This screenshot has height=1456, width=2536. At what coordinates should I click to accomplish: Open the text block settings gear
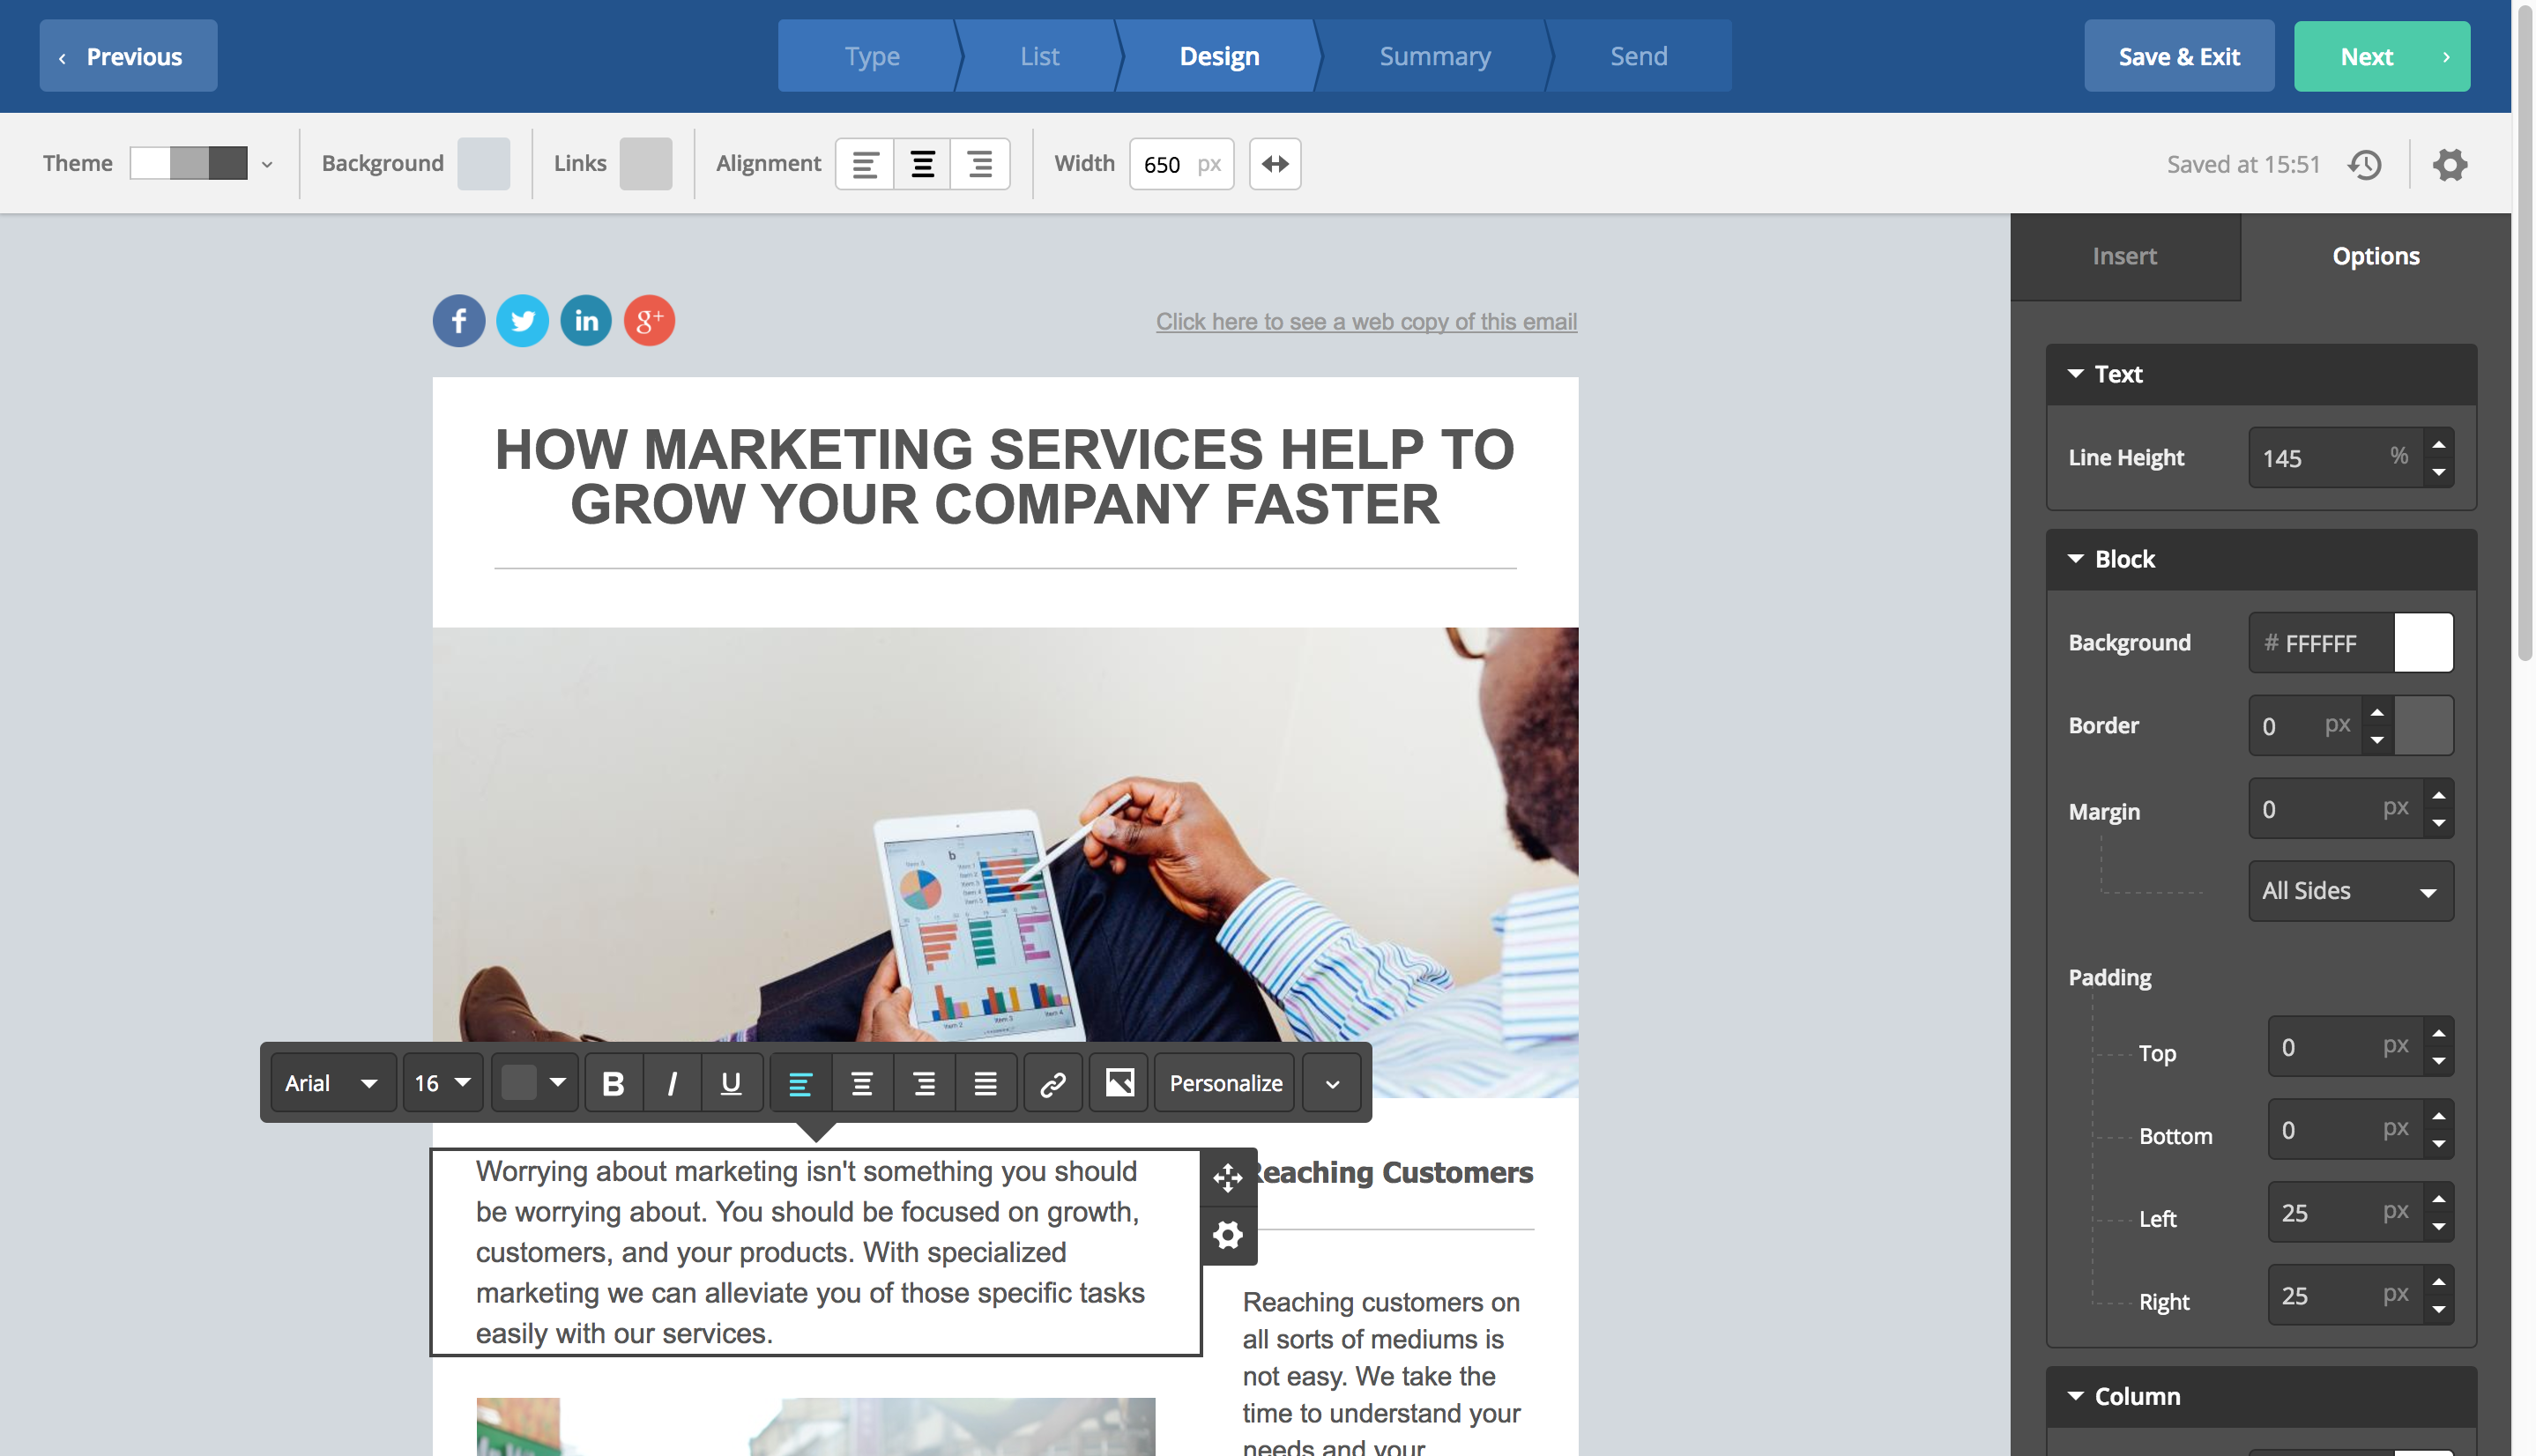coord(1228,1235)
